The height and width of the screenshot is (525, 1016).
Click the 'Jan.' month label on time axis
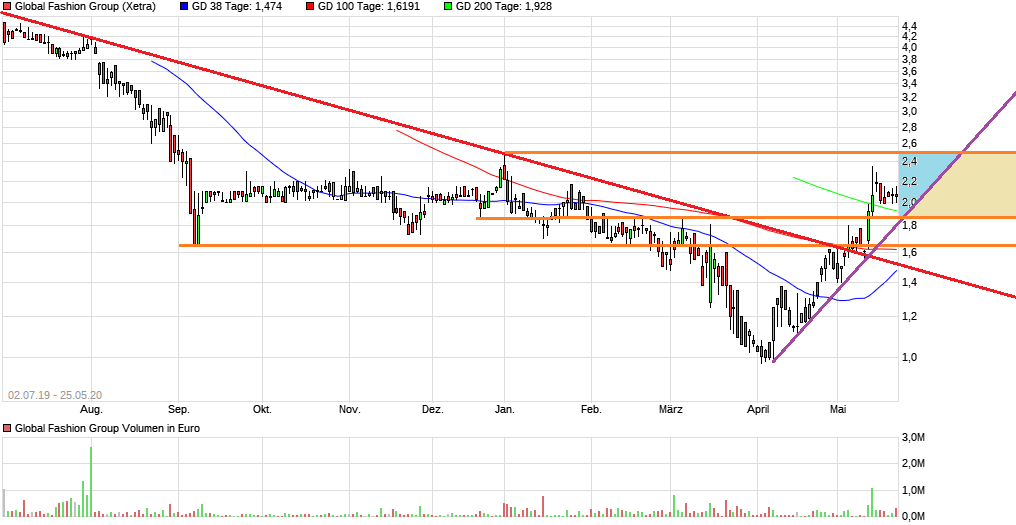click(x=505, y=409)
